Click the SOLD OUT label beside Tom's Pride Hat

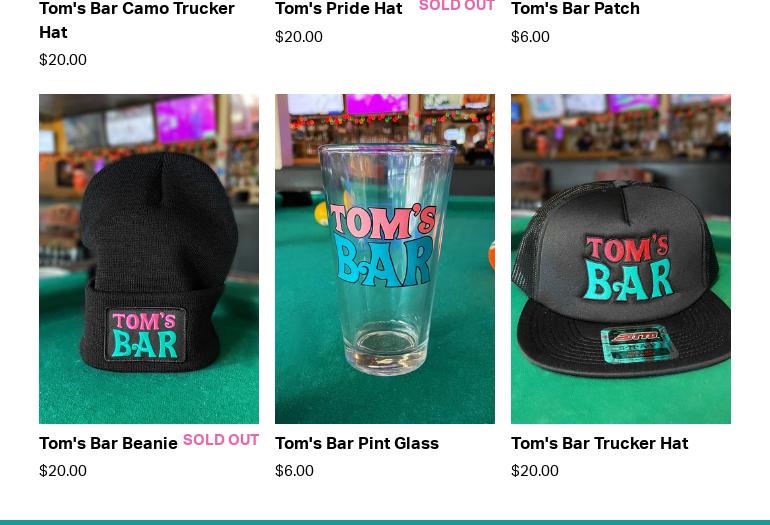pos(457,6)
